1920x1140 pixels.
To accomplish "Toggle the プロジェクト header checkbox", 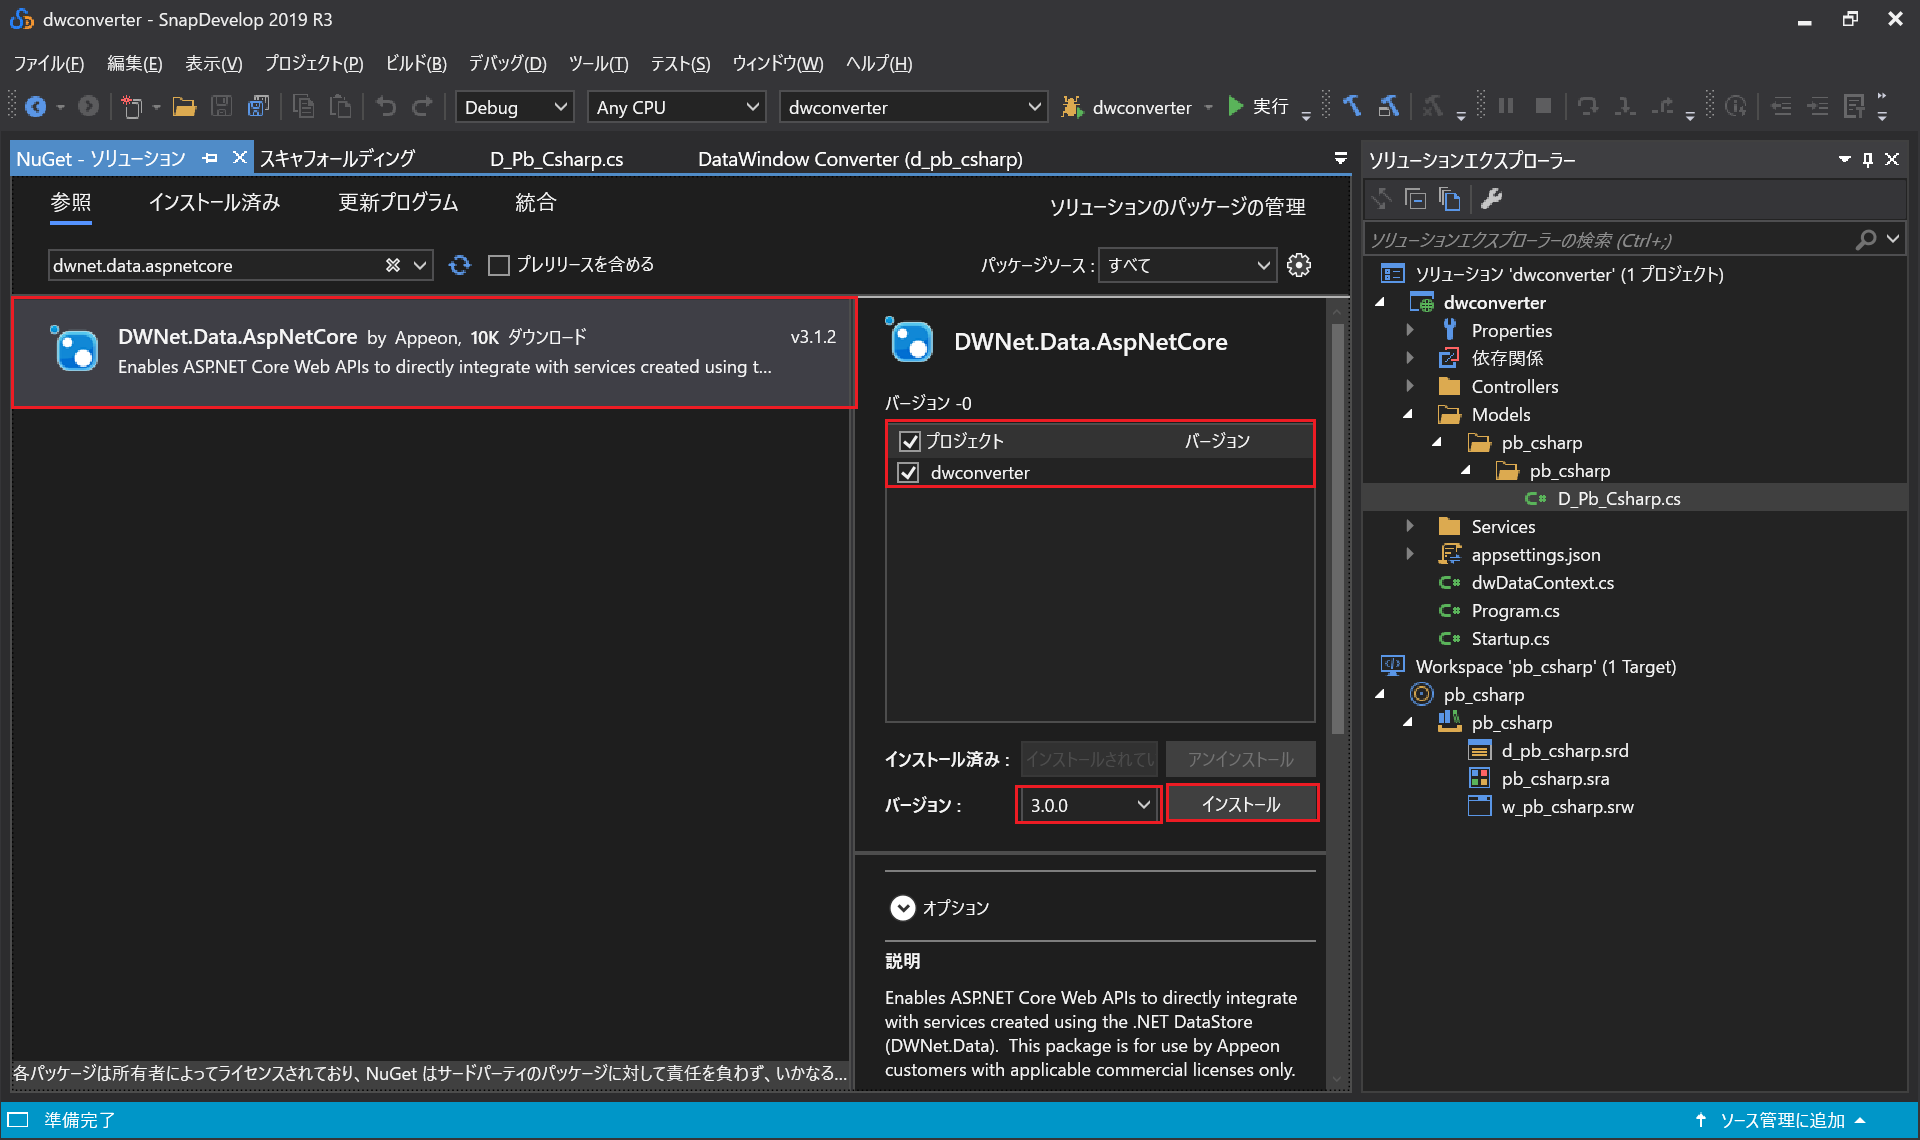I will pyautogui.click(x=908, y=440).
